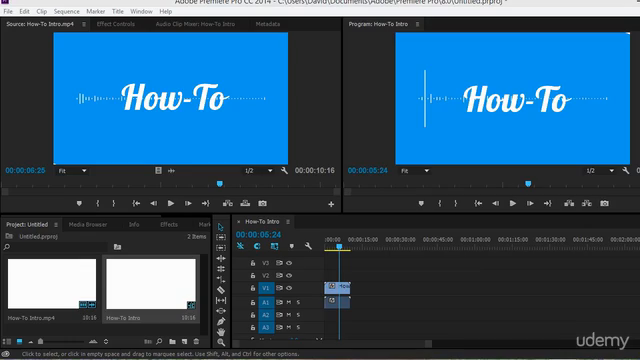
Task: Toggle V1 track targeting
Action: click(266, 288)
